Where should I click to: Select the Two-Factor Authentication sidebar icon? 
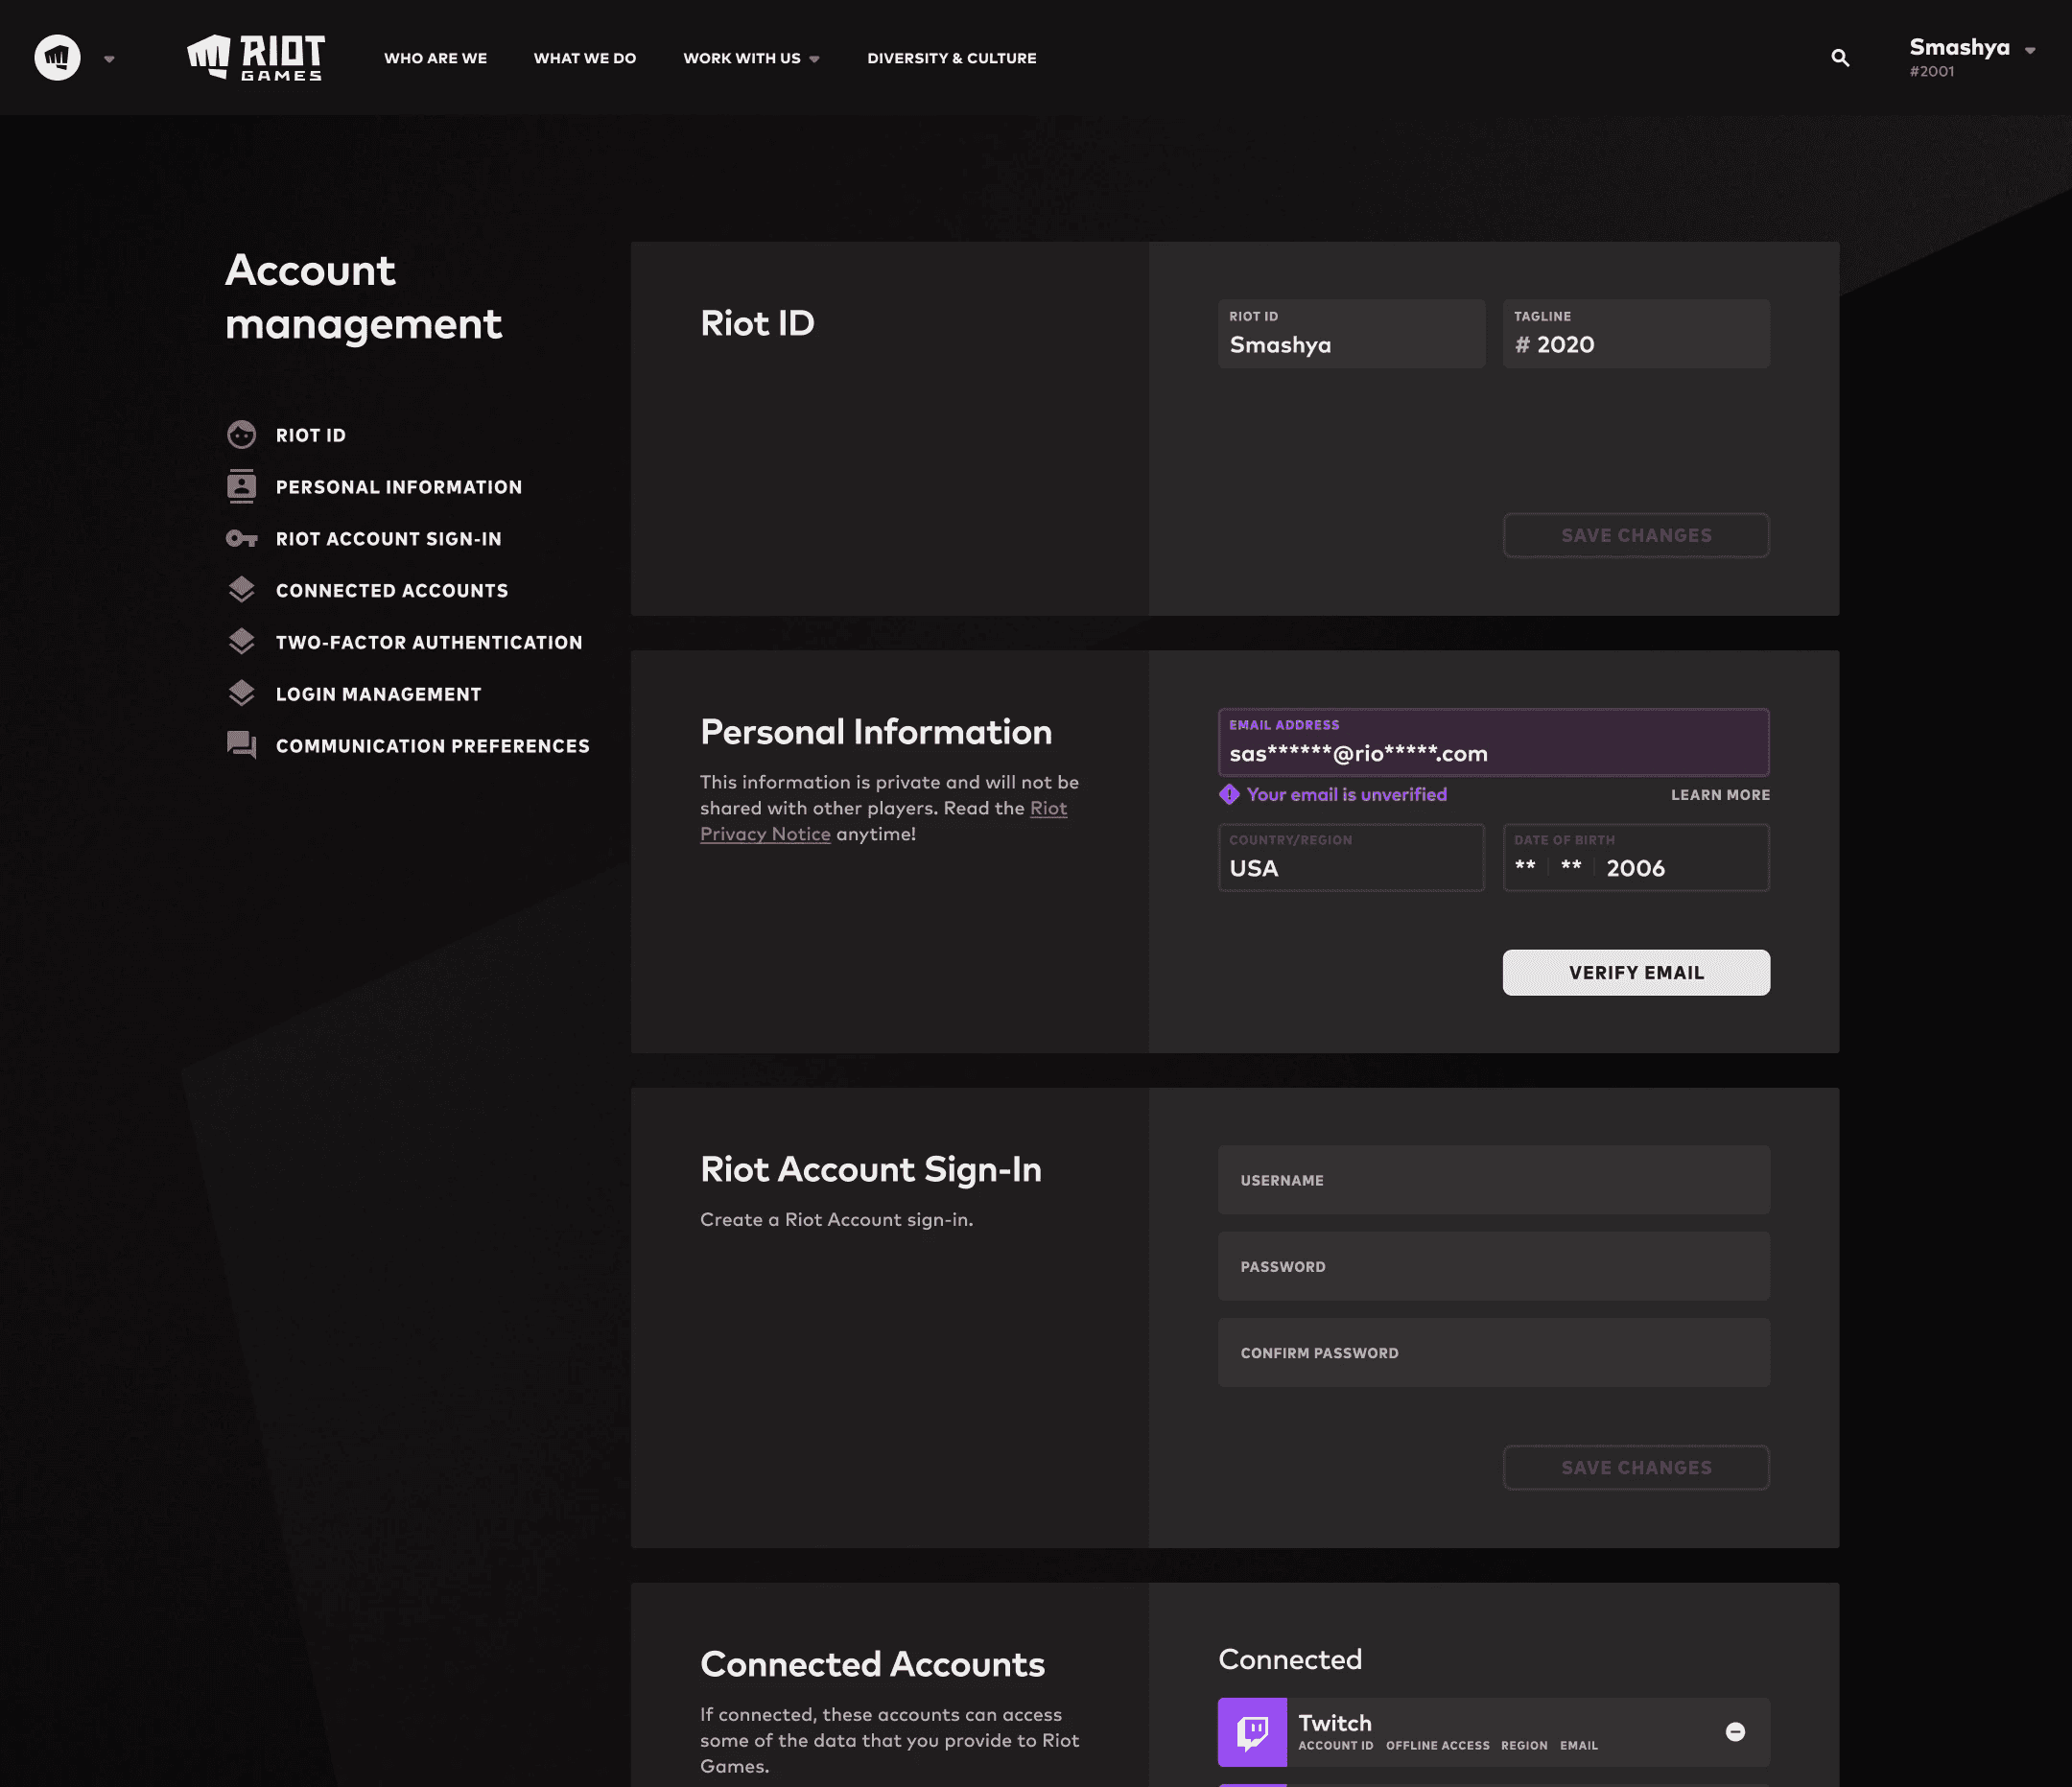[241, 642]
